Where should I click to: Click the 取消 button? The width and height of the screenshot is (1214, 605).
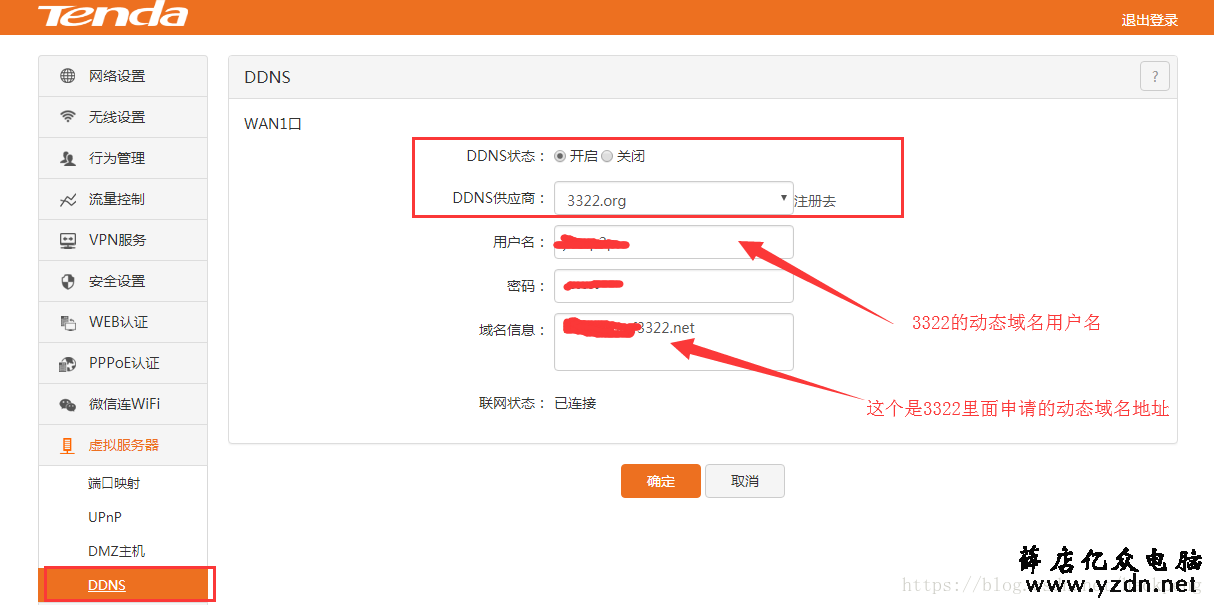[x=745, y=481]
